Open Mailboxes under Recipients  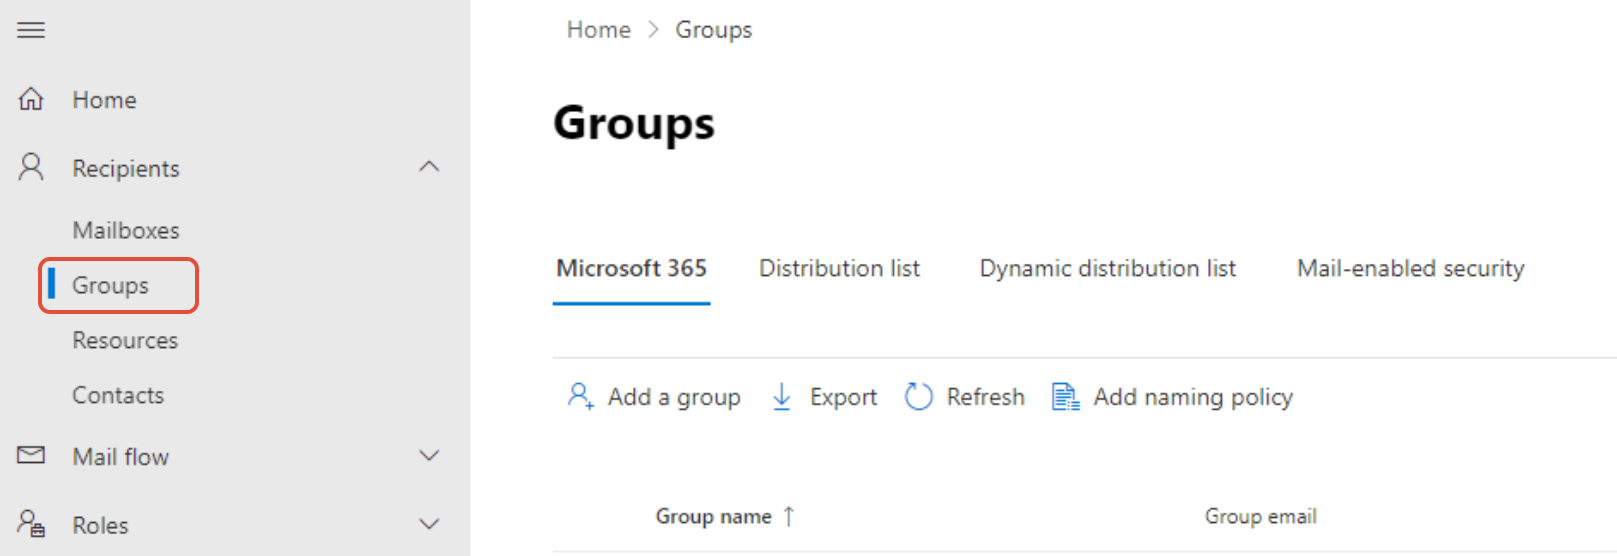[x=126, y=230]
